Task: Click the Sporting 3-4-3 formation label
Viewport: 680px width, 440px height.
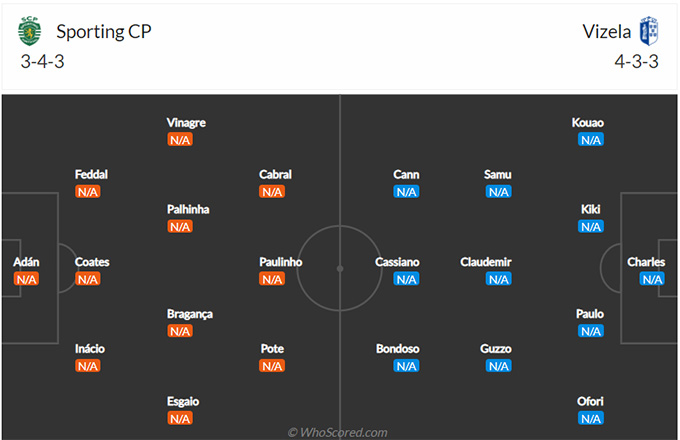Action: coord(42,62)
